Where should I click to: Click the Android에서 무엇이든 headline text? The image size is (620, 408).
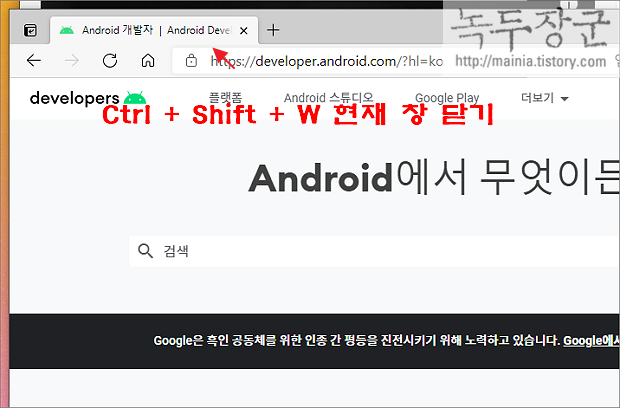pyautogui.click(x=434, y=178)
